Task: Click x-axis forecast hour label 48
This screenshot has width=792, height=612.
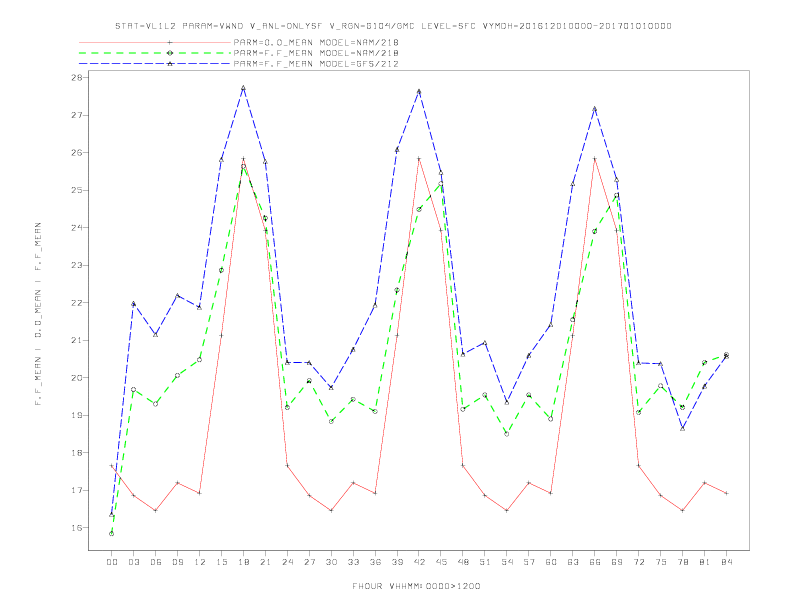Action: pos(463,562)
